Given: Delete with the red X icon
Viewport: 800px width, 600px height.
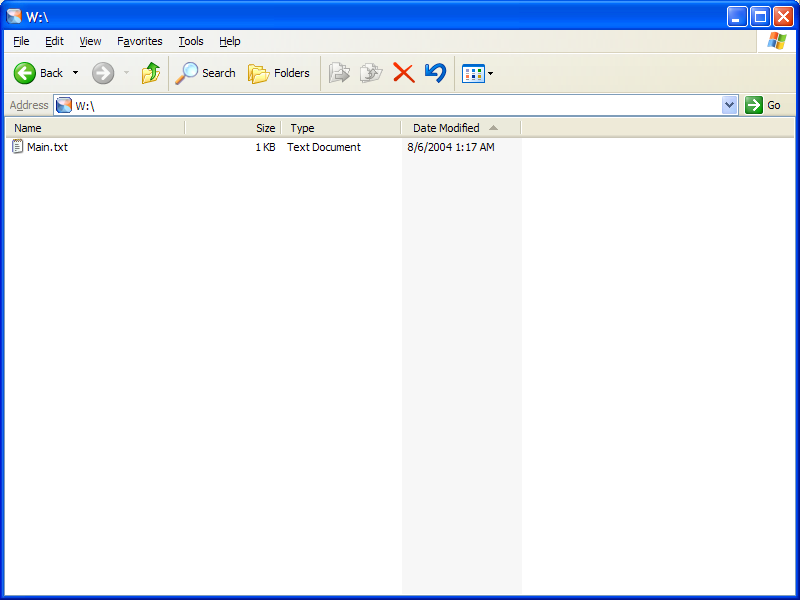Looking at the screenshot, I should tap(404, 73).
